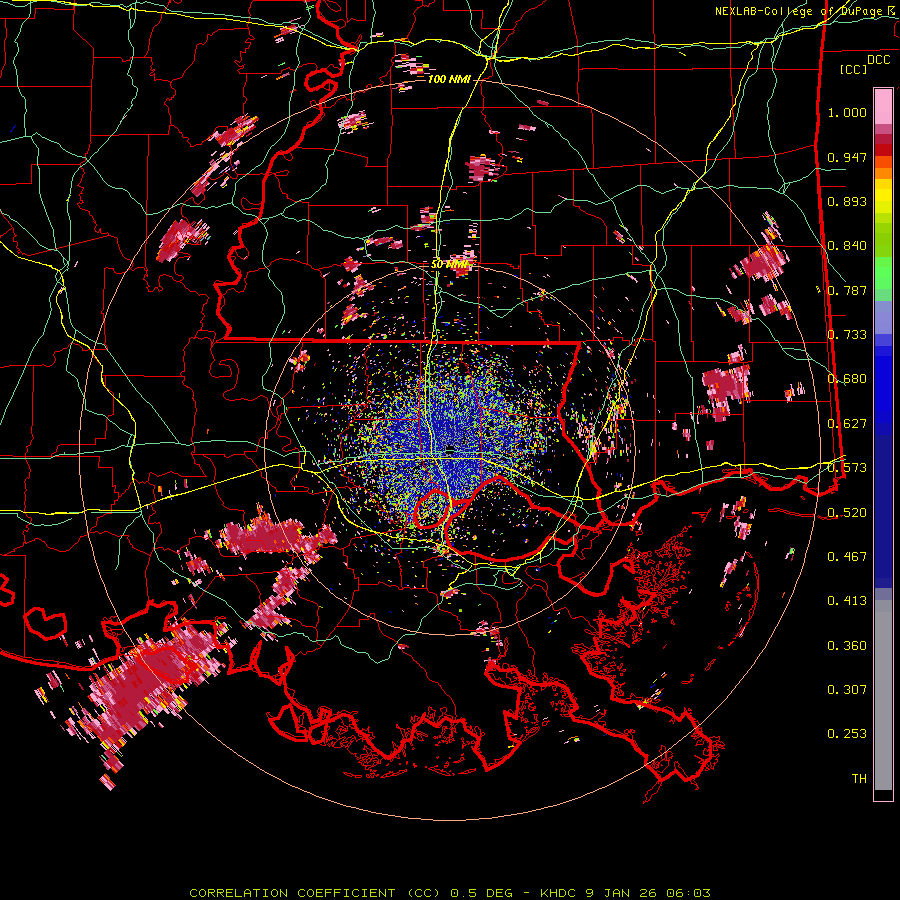Screen dimensions: 900x900
Task: Pick the light pink band on color scale
Action: [x=883, y=107]
